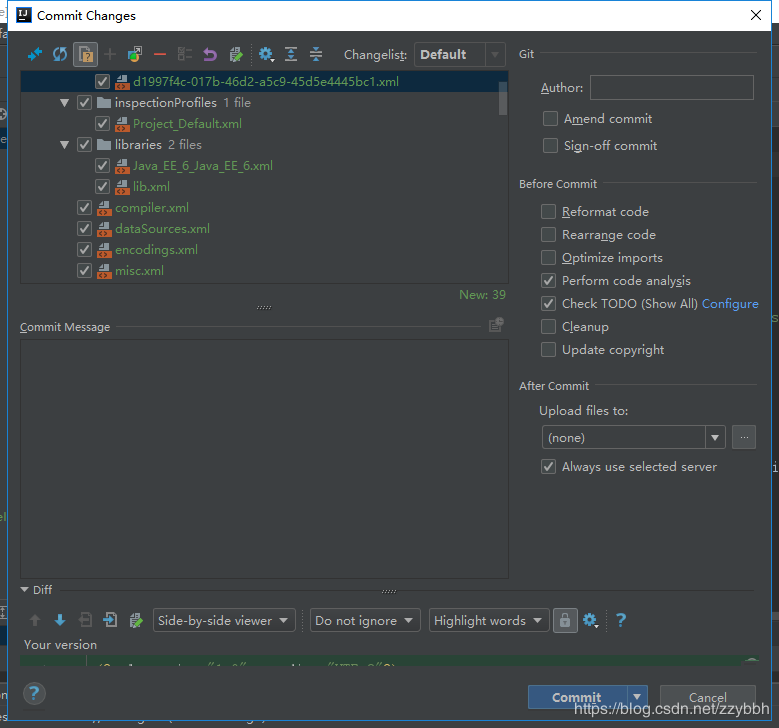Enable the Amend commit checkbox
Viewport: 779px width, 728px height.
[550, 119]
